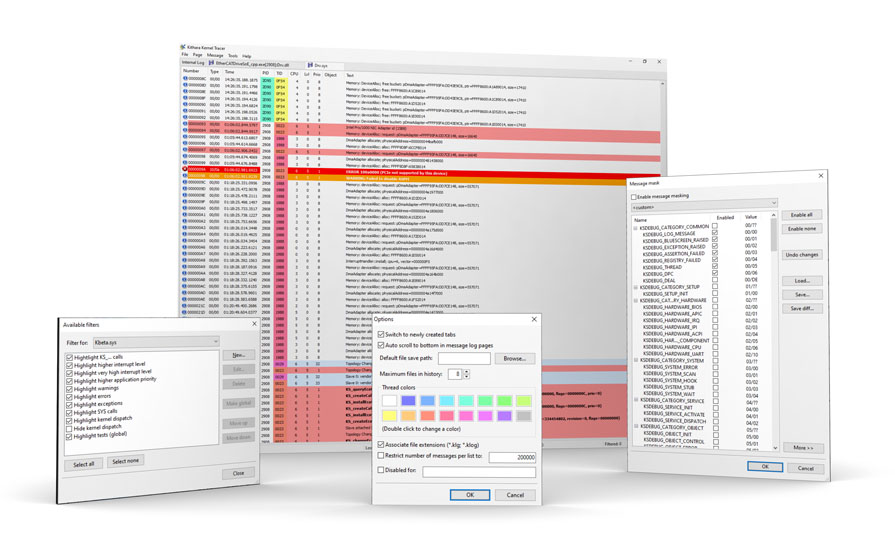Click the Disabled for text field
Viewport: 895px width, 538px height.
pyautogui.click(x=479, y=471)
